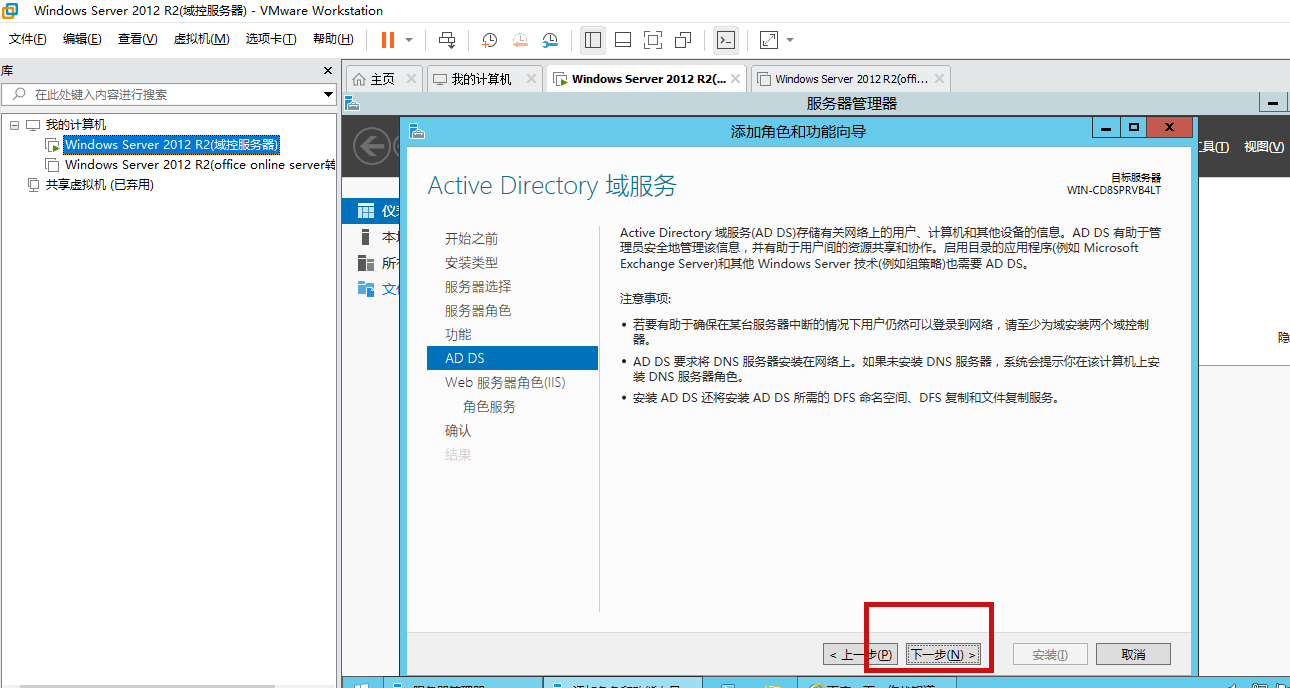Close the 主页 tab
Screen dimensions: 1290x688
pyautogui.click(x=411, y=79)
